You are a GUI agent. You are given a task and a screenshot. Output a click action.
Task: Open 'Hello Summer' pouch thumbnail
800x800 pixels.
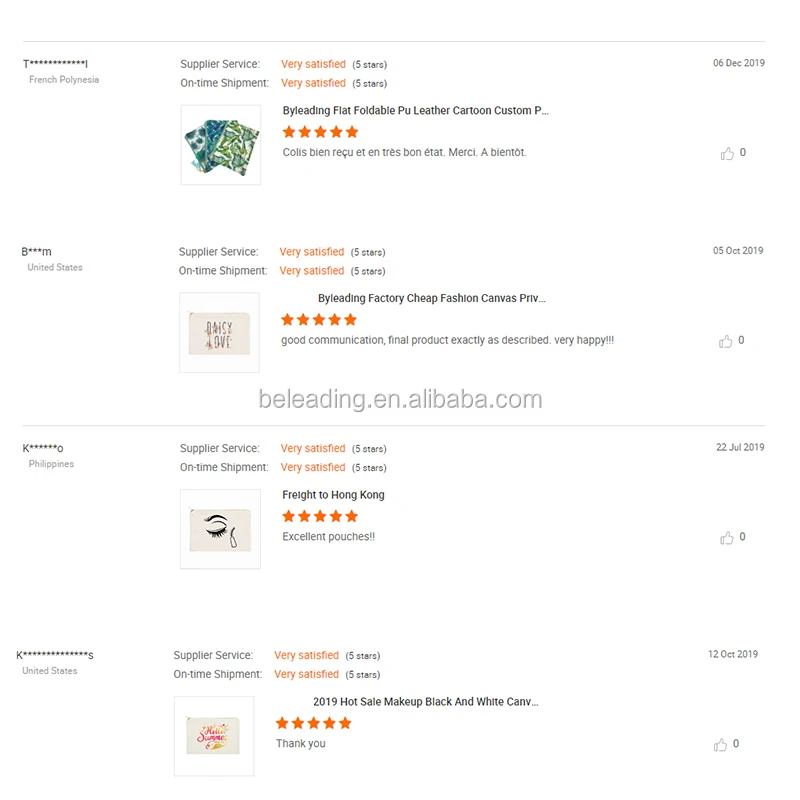(x=214, y=736)
